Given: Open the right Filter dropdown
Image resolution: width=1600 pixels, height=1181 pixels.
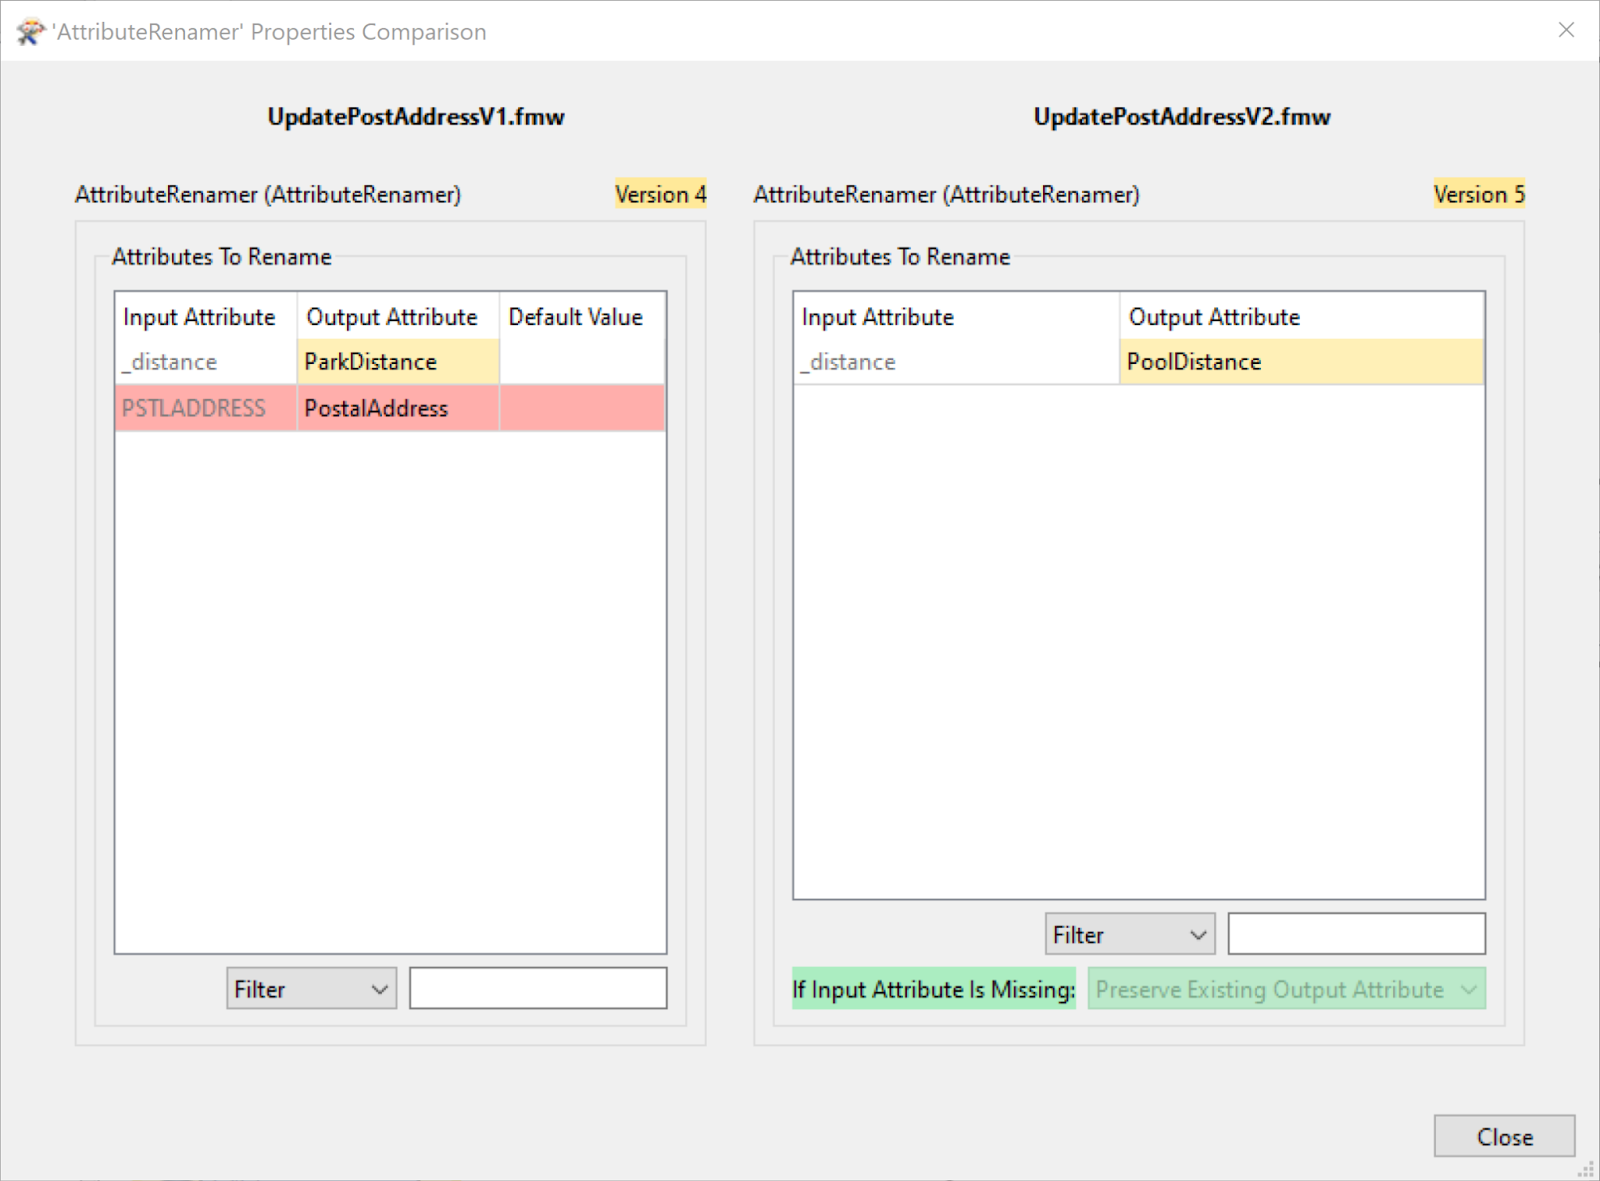Looking at the screenshot, I should [x=1128, y=933].
